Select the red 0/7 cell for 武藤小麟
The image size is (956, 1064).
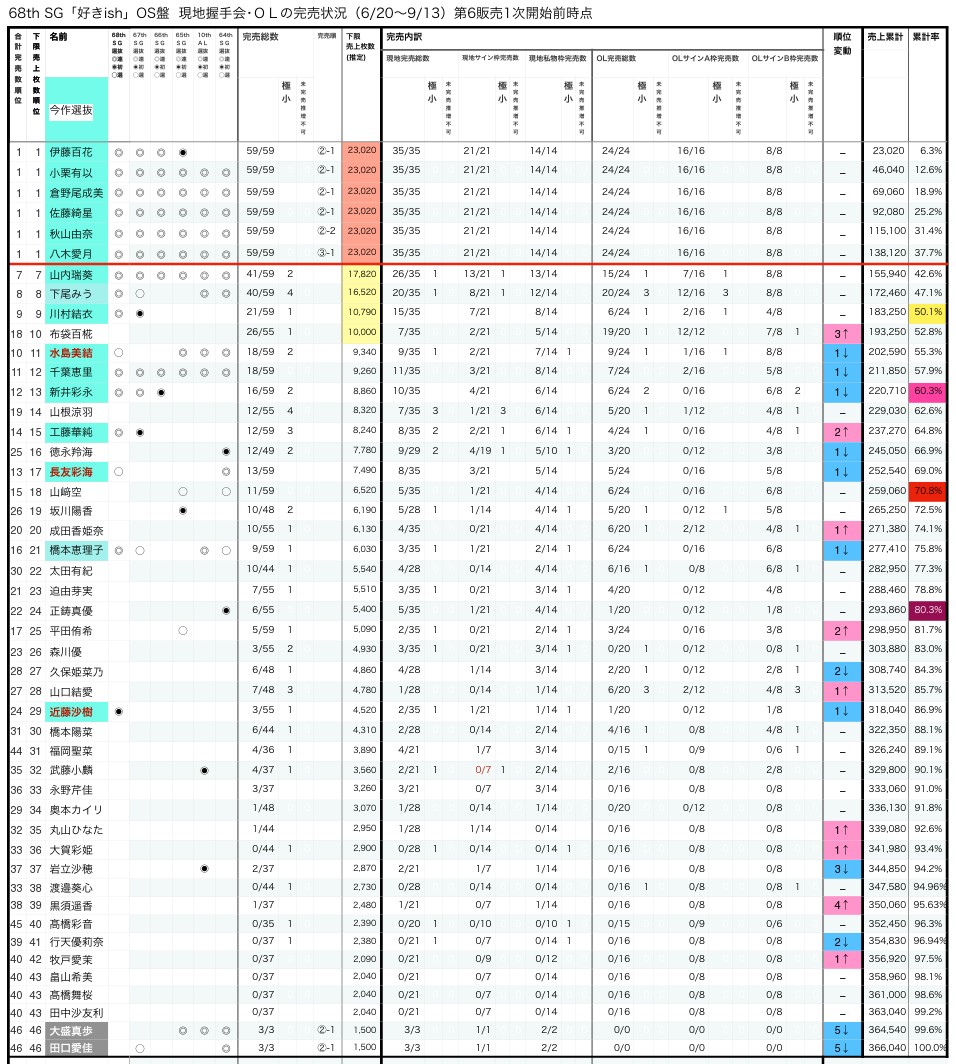coord(483,770)
